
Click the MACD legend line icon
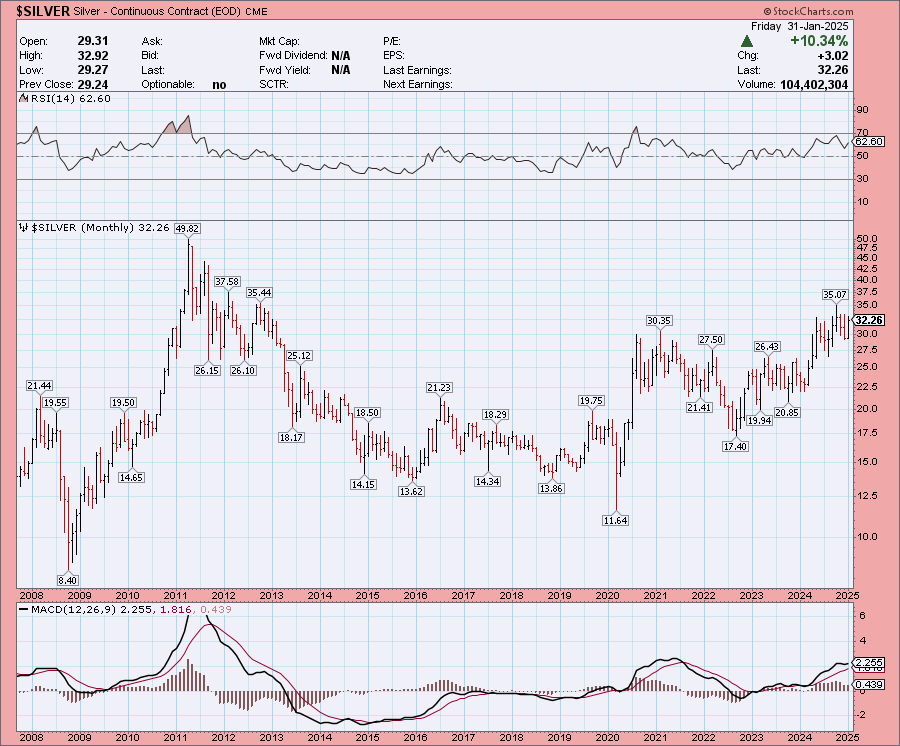[x=24, y=609]
